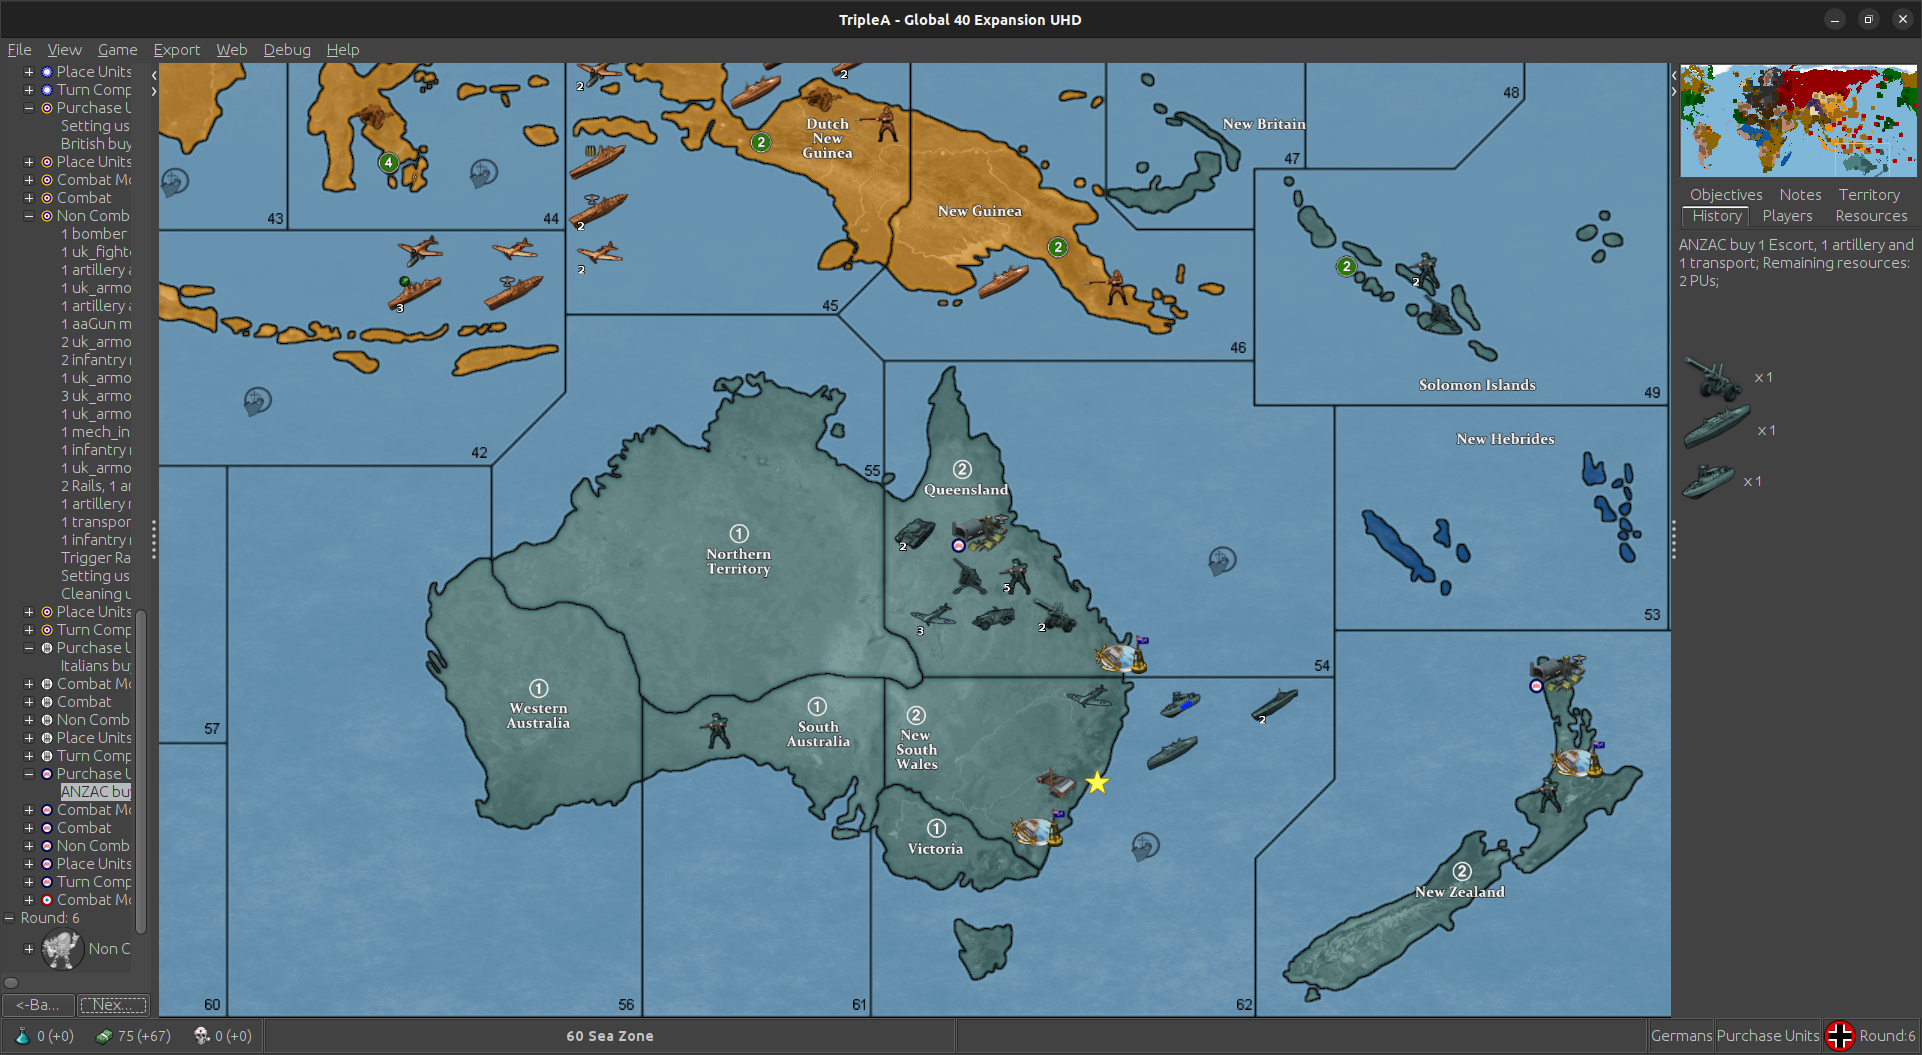This screenshot has height=1055, width=1922.
Task: Switch to the Notes tab
Action: click(1800, 195)
